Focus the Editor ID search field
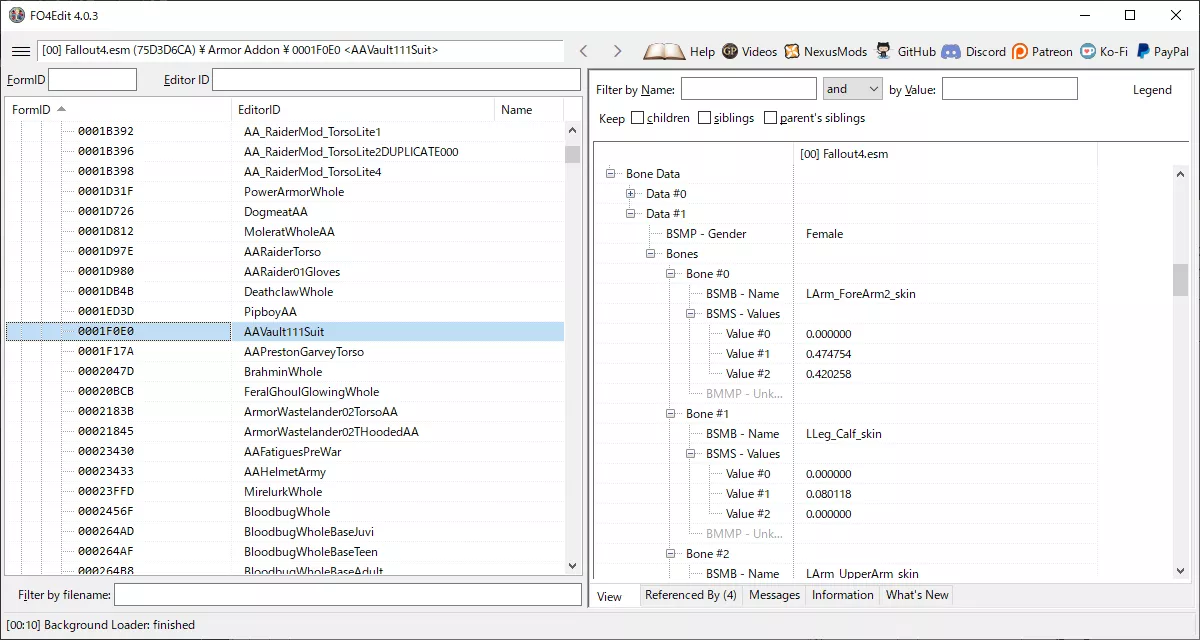Image resolution: width=1200 pixels, height=640 pixels. [396, 80]
